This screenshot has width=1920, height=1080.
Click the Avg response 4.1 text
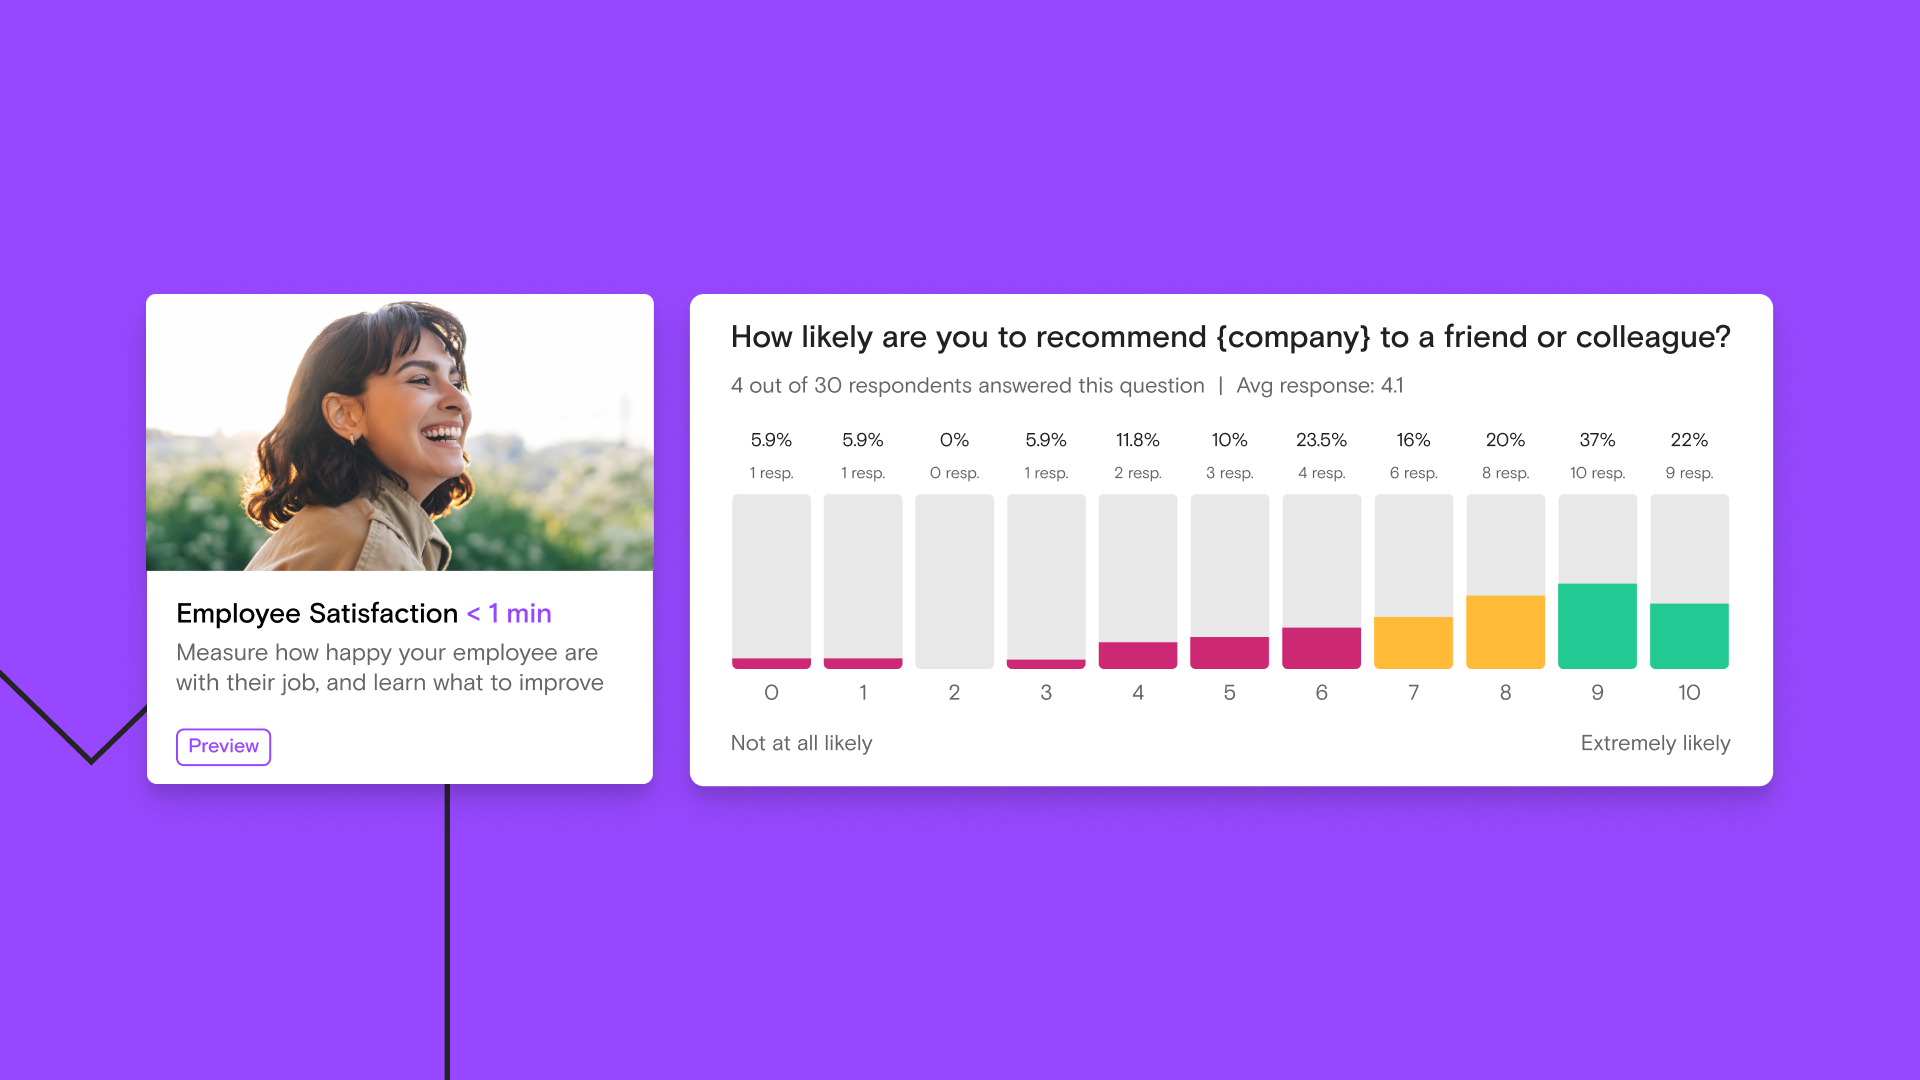[x=1319, y=386]
